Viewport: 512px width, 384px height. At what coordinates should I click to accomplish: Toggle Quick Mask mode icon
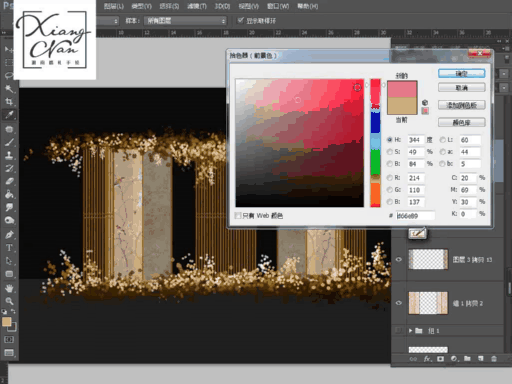[9, 339]
